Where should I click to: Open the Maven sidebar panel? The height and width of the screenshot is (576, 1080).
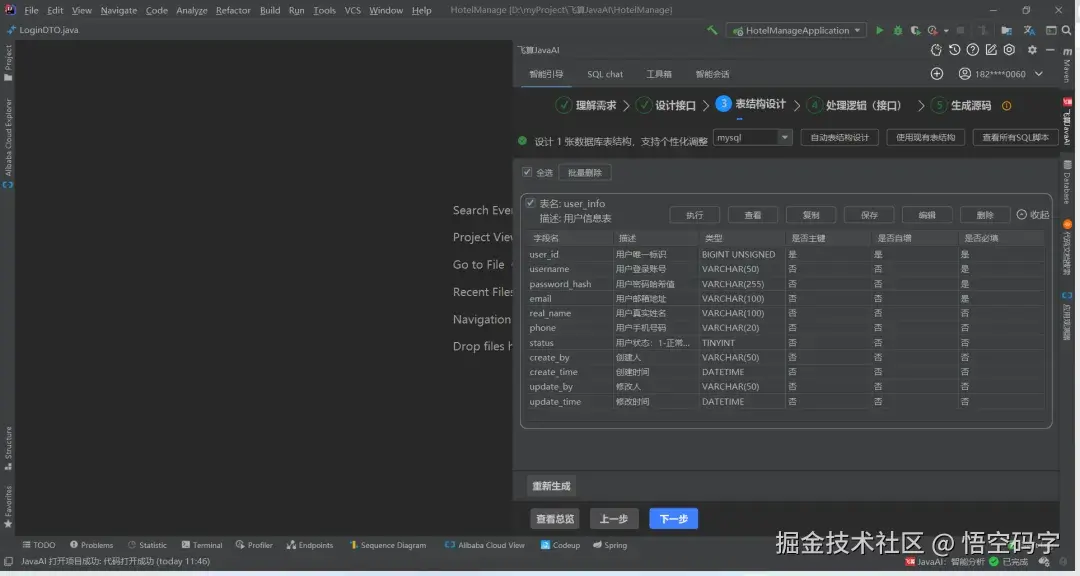[1071, 64]
